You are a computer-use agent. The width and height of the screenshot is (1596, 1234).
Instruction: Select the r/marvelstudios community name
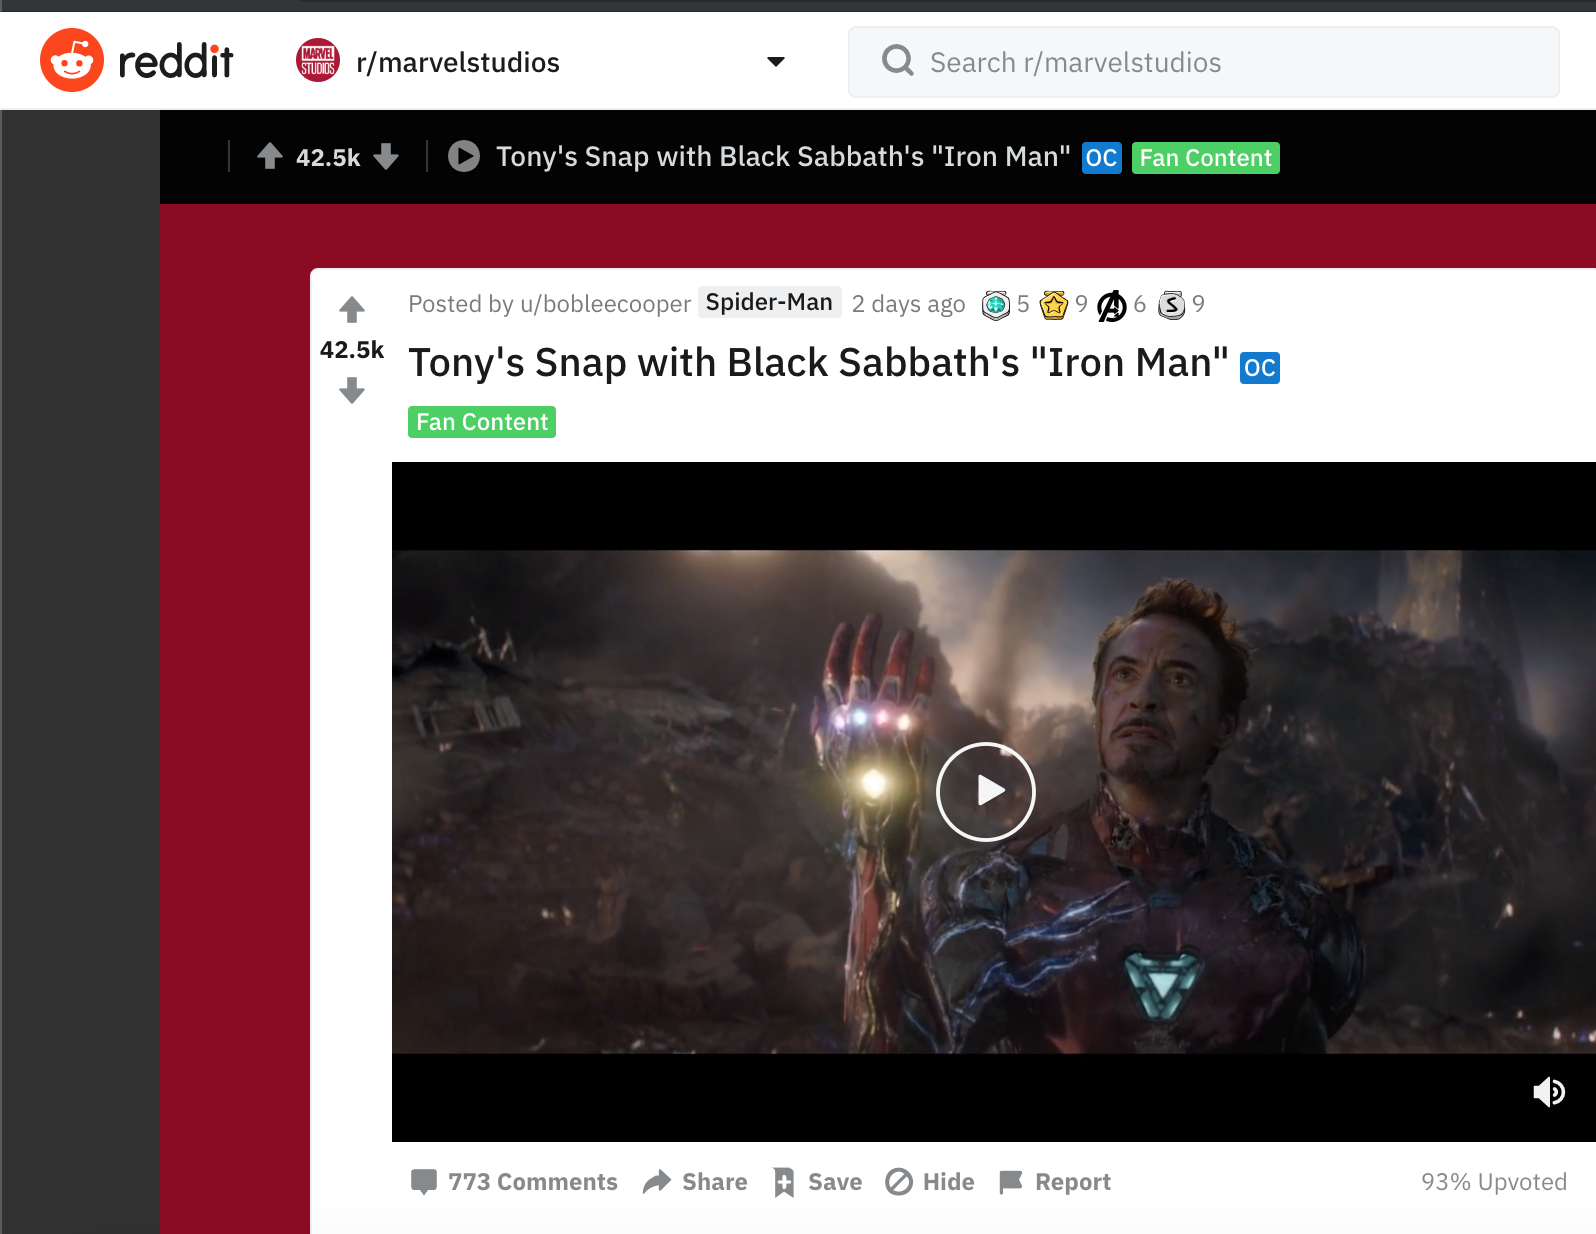point(458,62)
